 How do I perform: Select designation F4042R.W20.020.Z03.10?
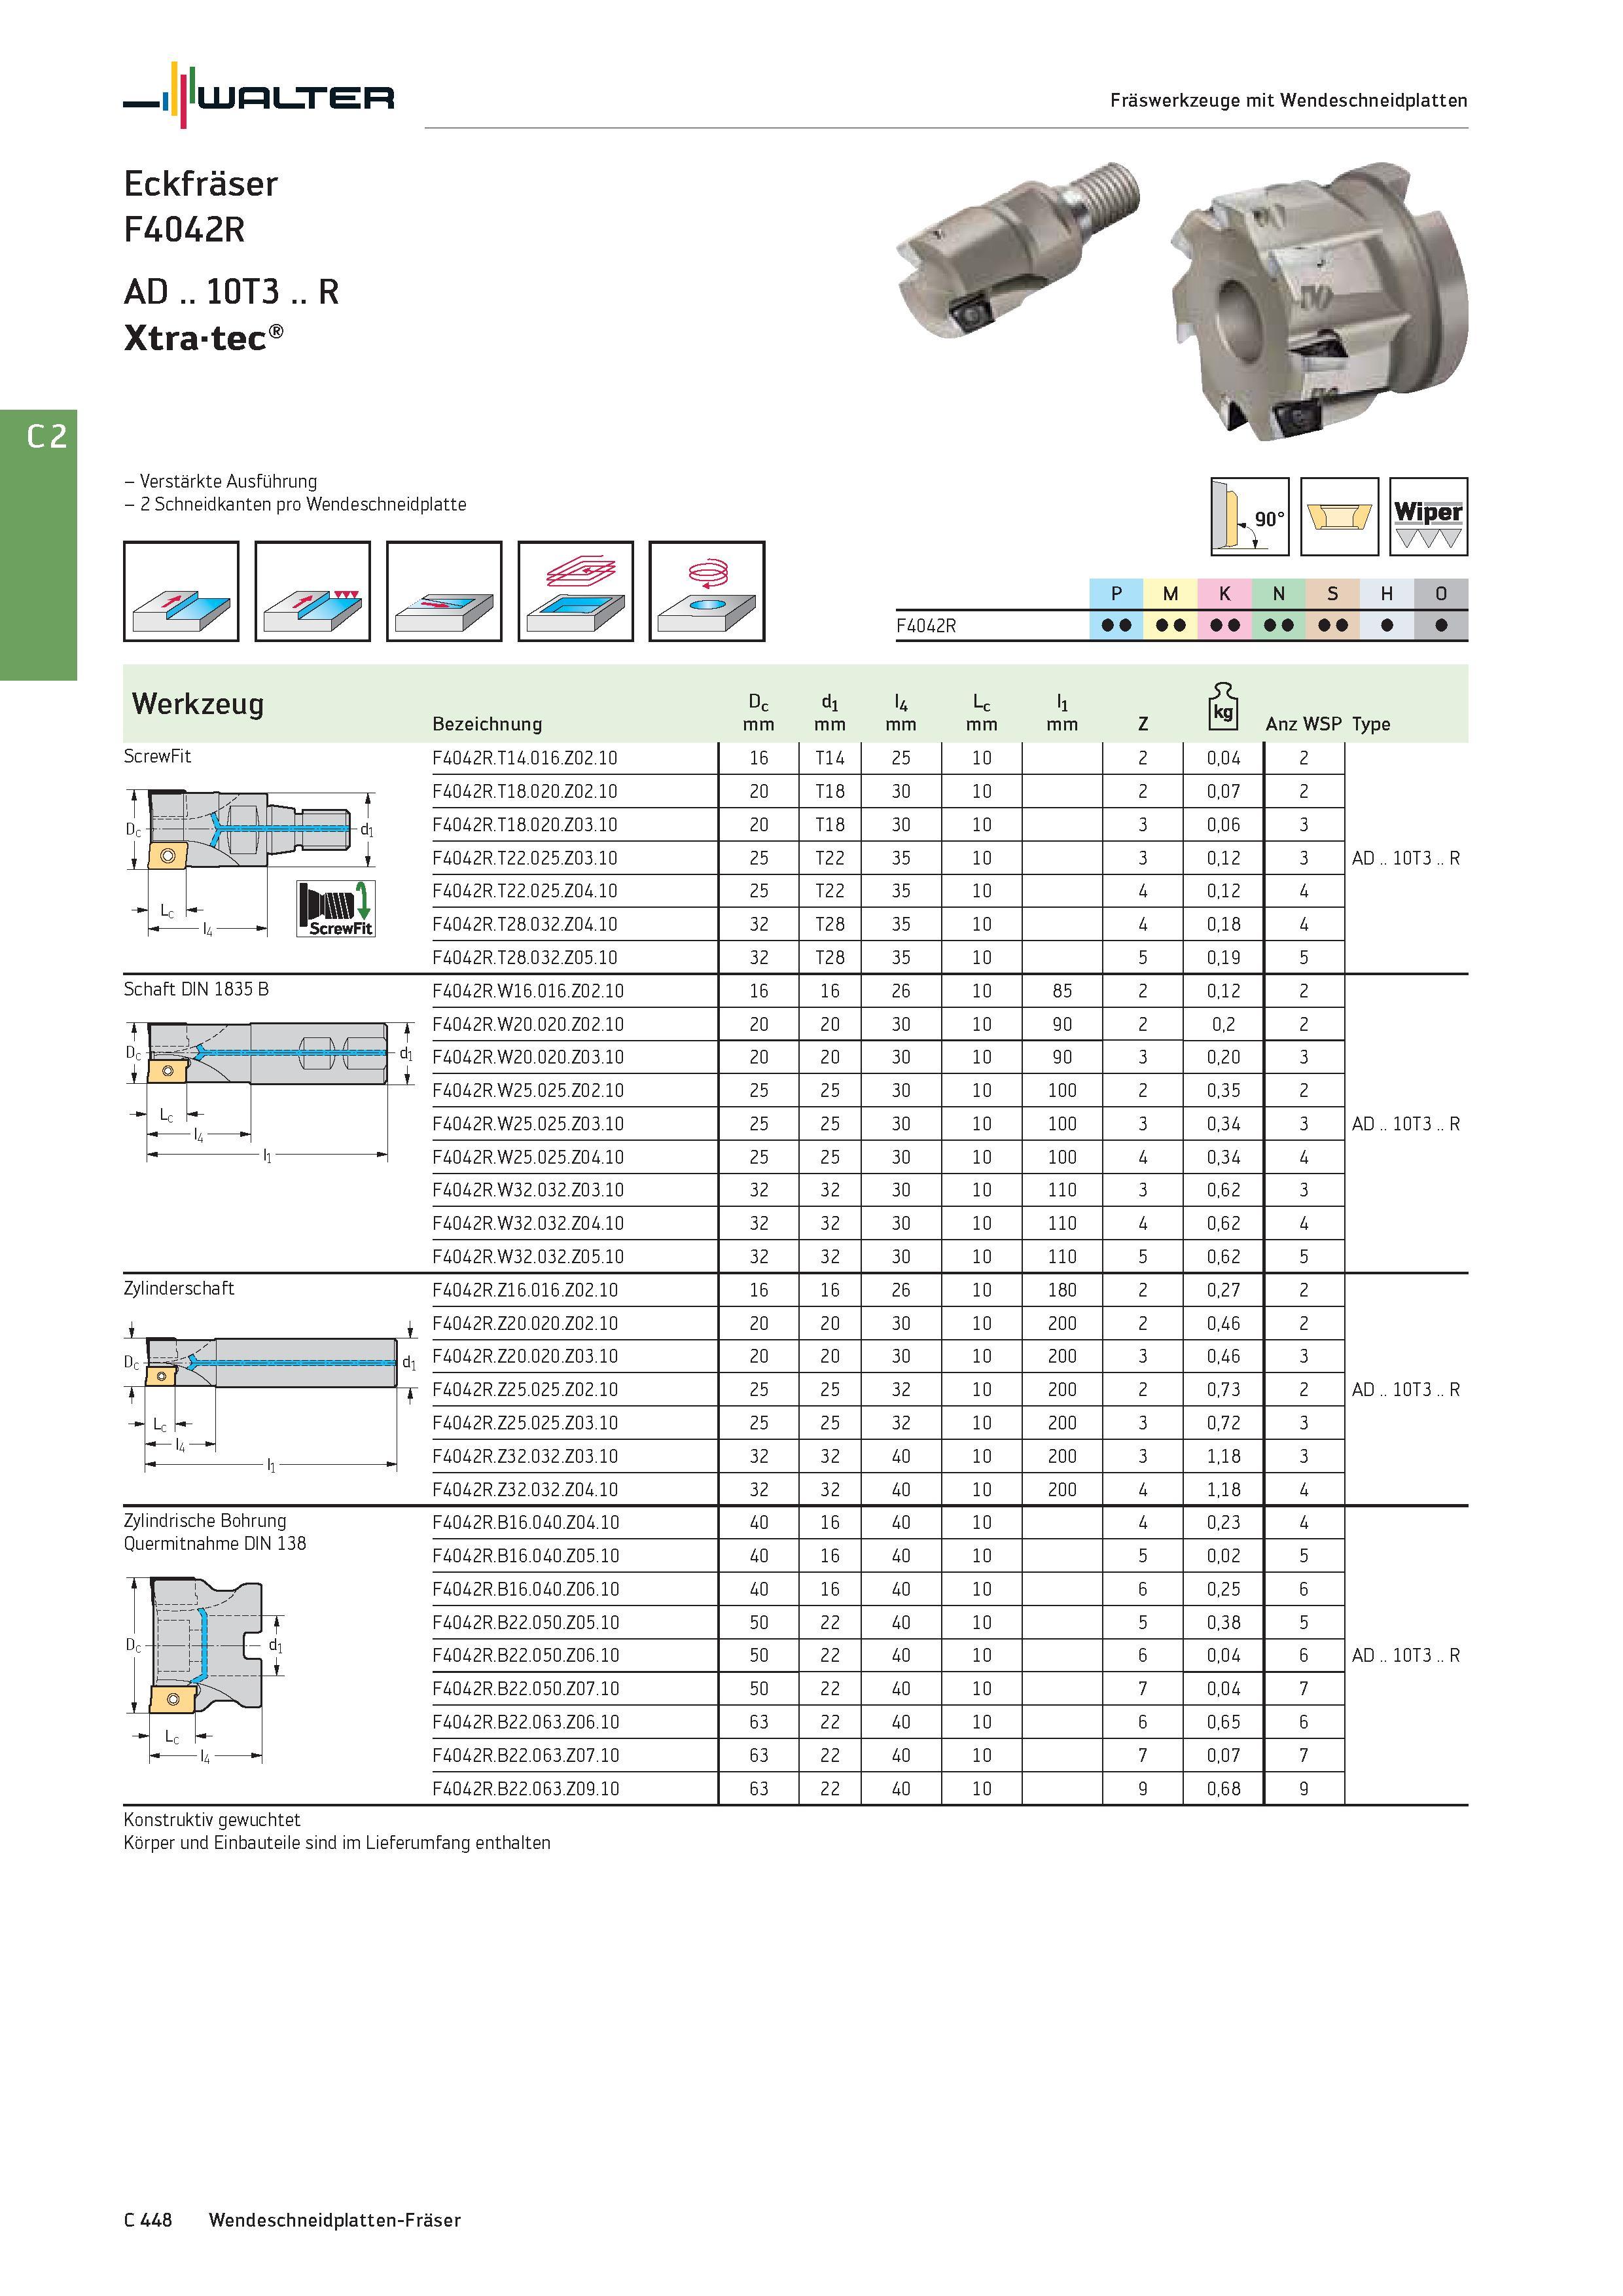click(x=528, y=1057)
